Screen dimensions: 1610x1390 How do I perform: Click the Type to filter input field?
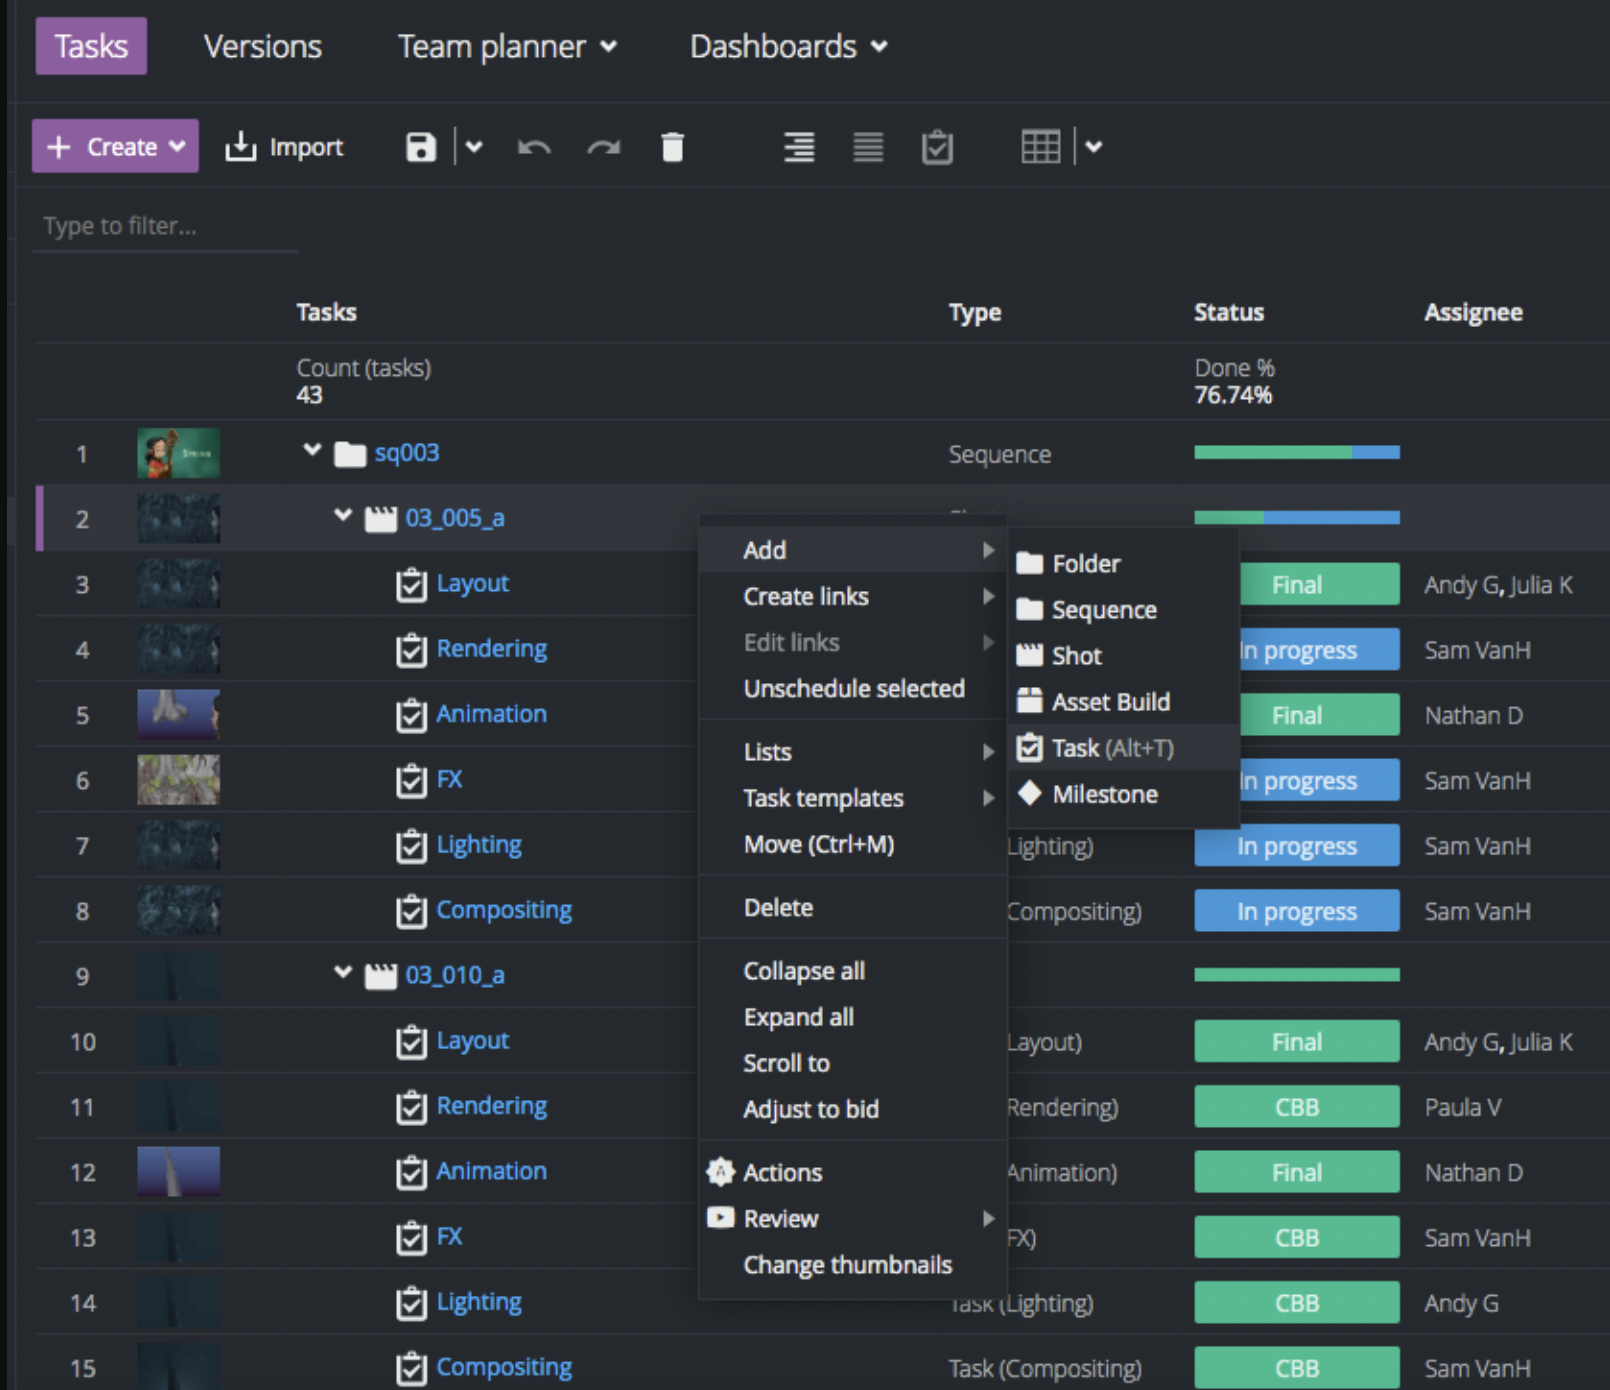[165, 226]
